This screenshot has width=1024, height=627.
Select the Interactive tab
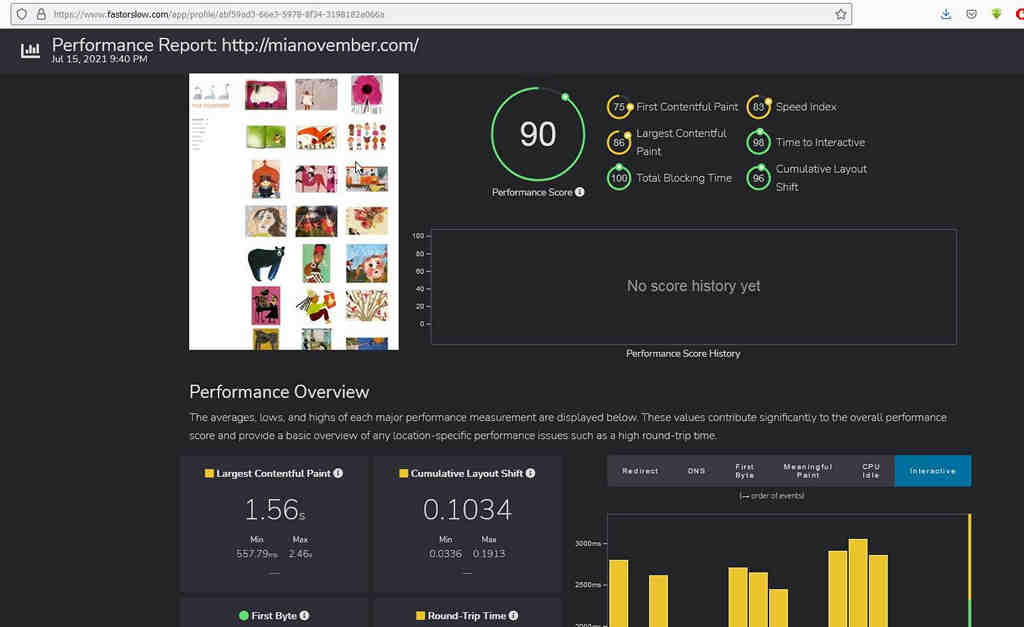[933, 471]
